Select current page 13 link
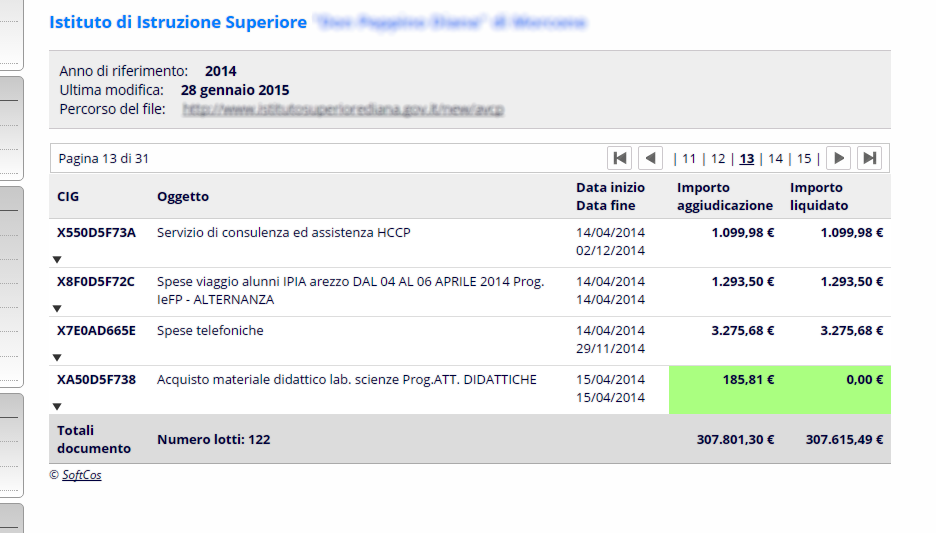Screen dimensions: 936x533 [747, 159]
